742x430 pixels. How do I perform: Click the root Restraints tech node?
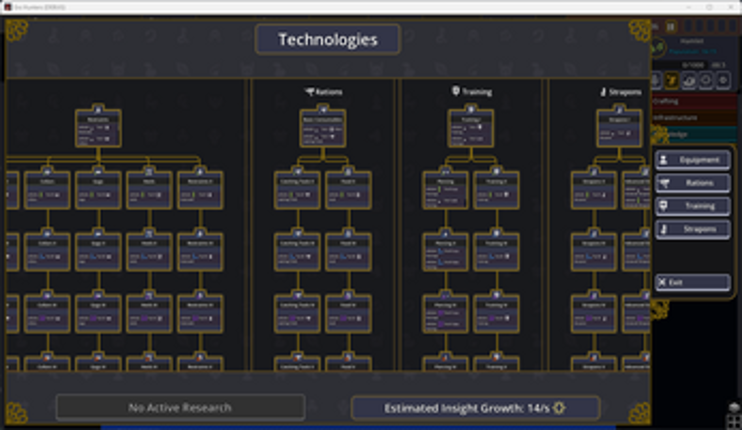(x=98, y=128)
